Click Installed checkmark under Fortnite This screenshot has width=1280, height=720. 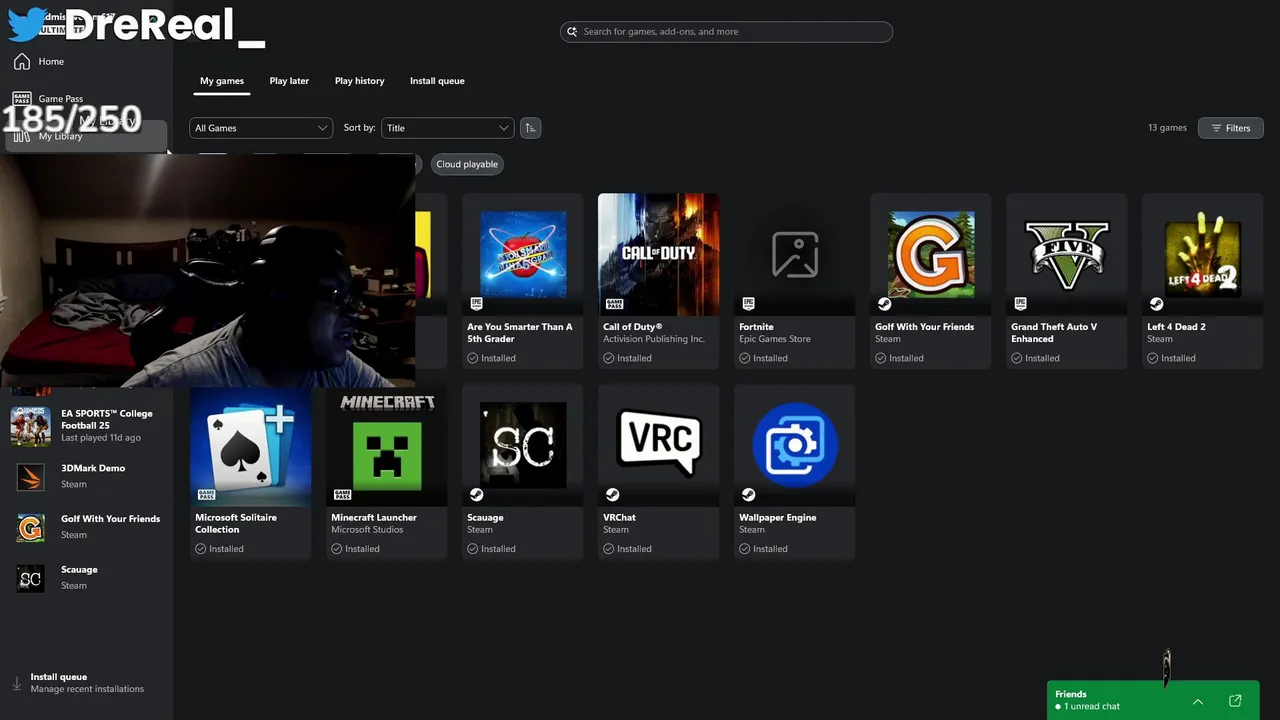(x=744, y=358)
